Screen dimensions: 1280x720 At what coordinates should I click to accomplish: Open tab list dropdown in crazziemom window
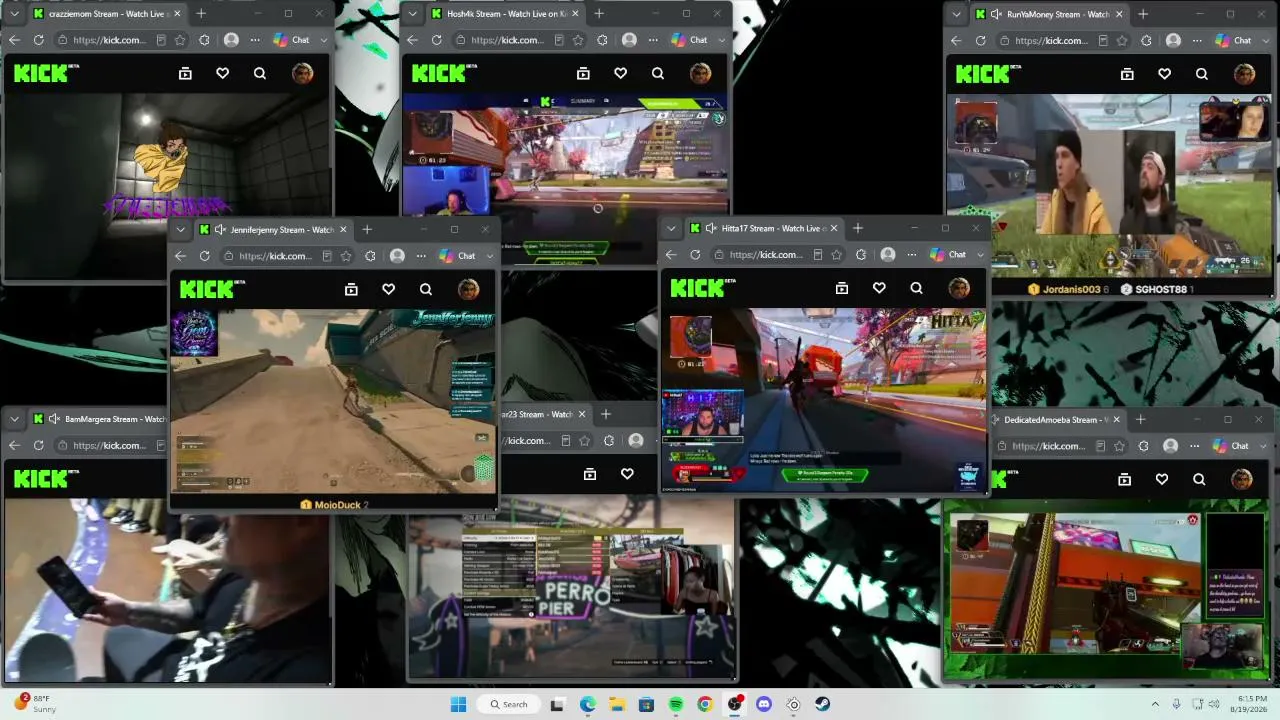(13, 14)
